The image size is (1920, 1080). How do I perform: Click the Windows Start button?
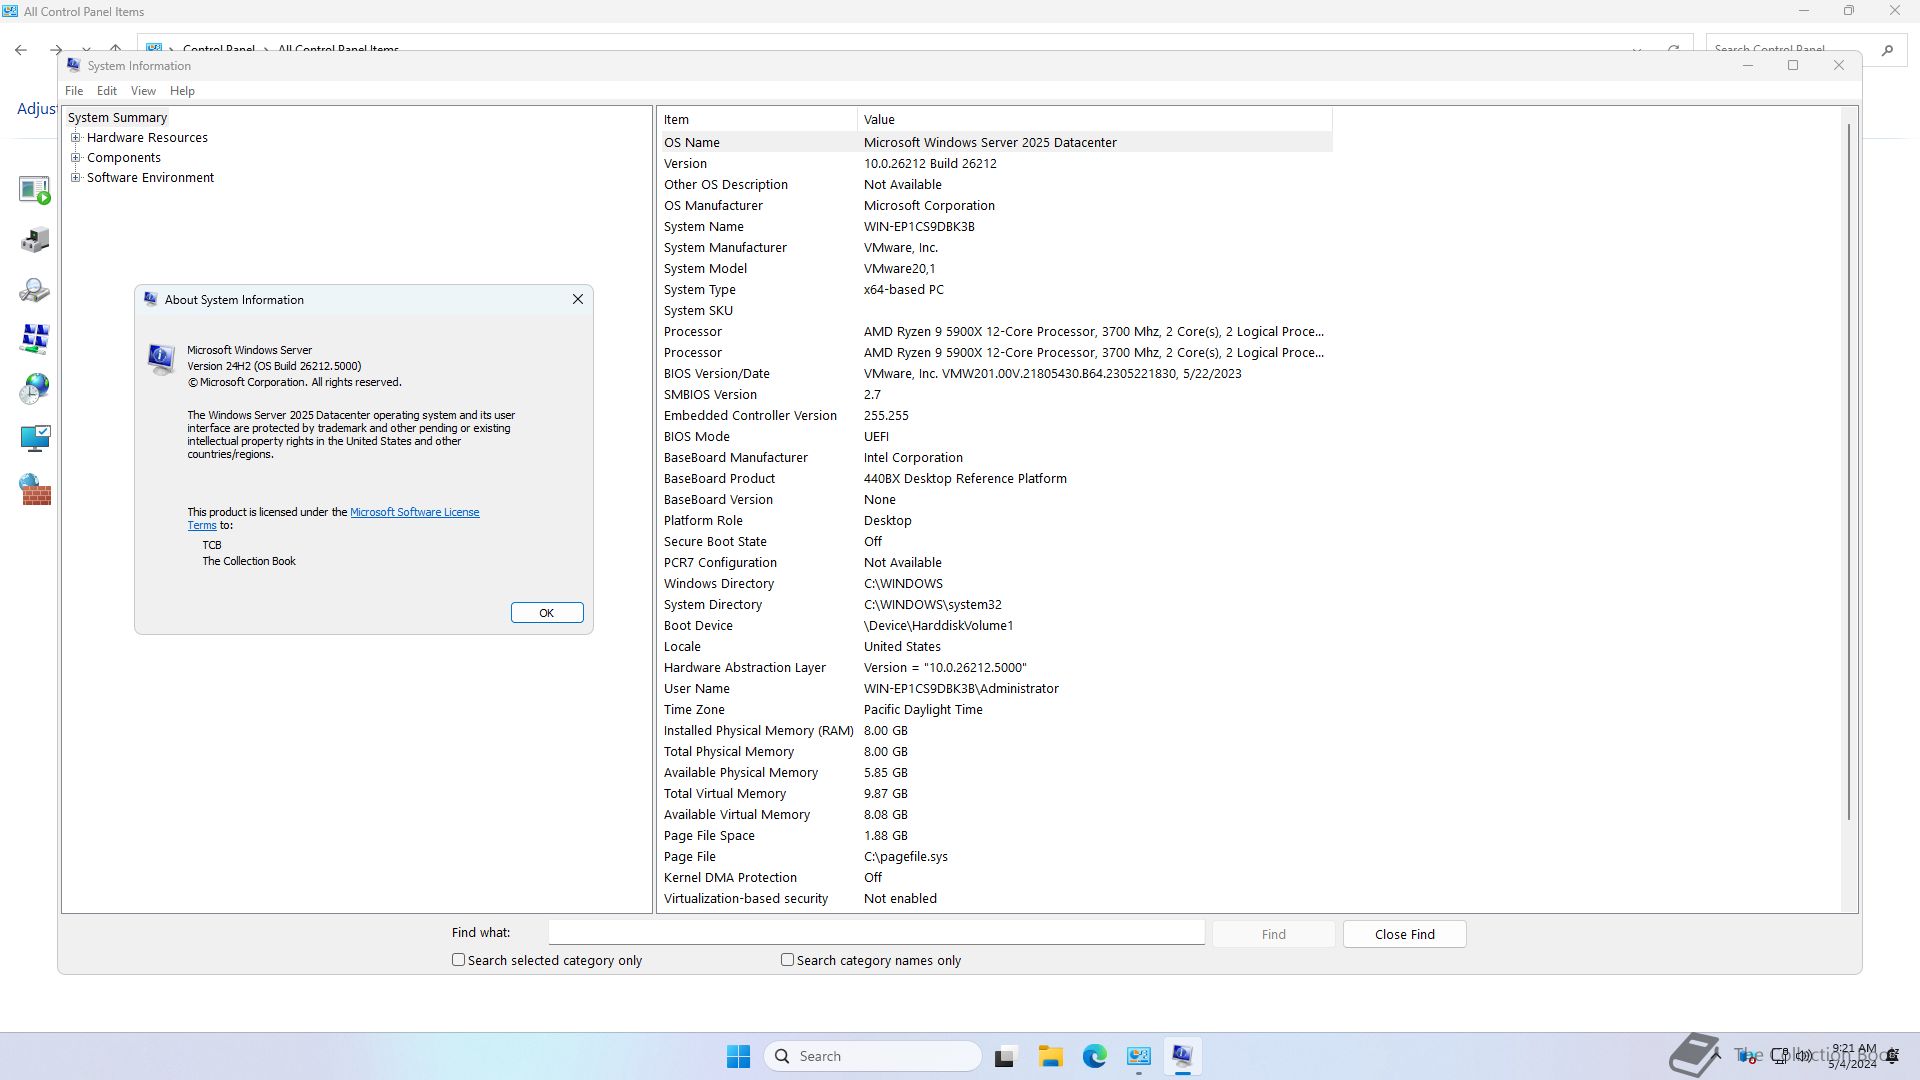(738, 1056)
